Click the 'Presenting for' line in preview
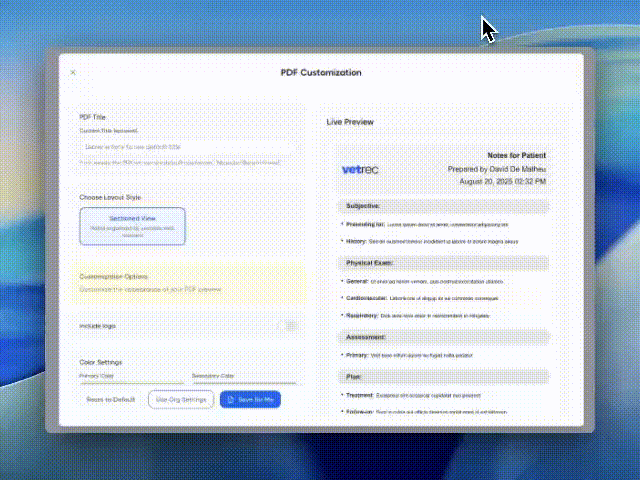The width and height of the screenshot is (640, 480). coord(425,224)
